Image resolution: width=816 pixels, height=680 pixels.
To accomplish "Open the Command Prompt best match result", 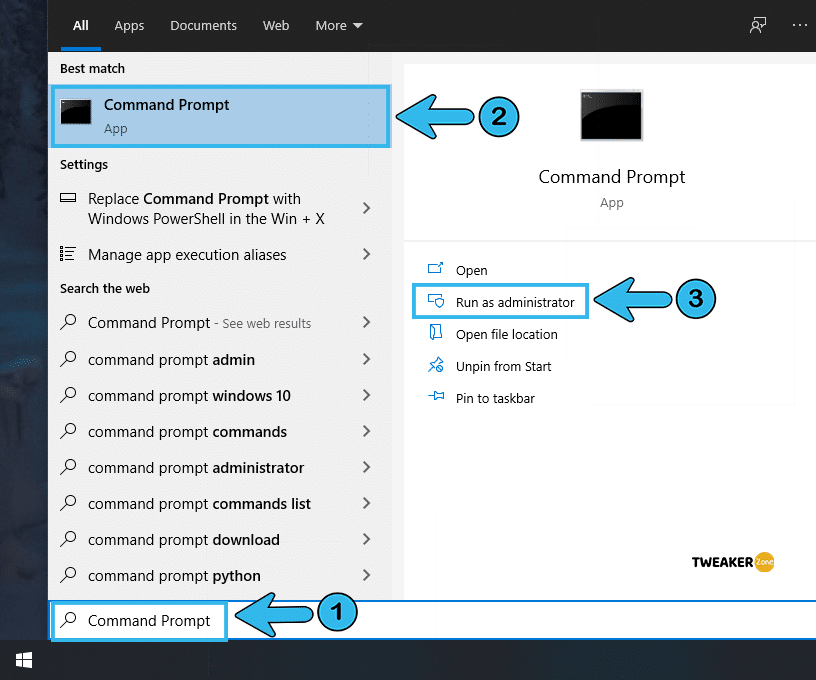I will tap(221, 117).
